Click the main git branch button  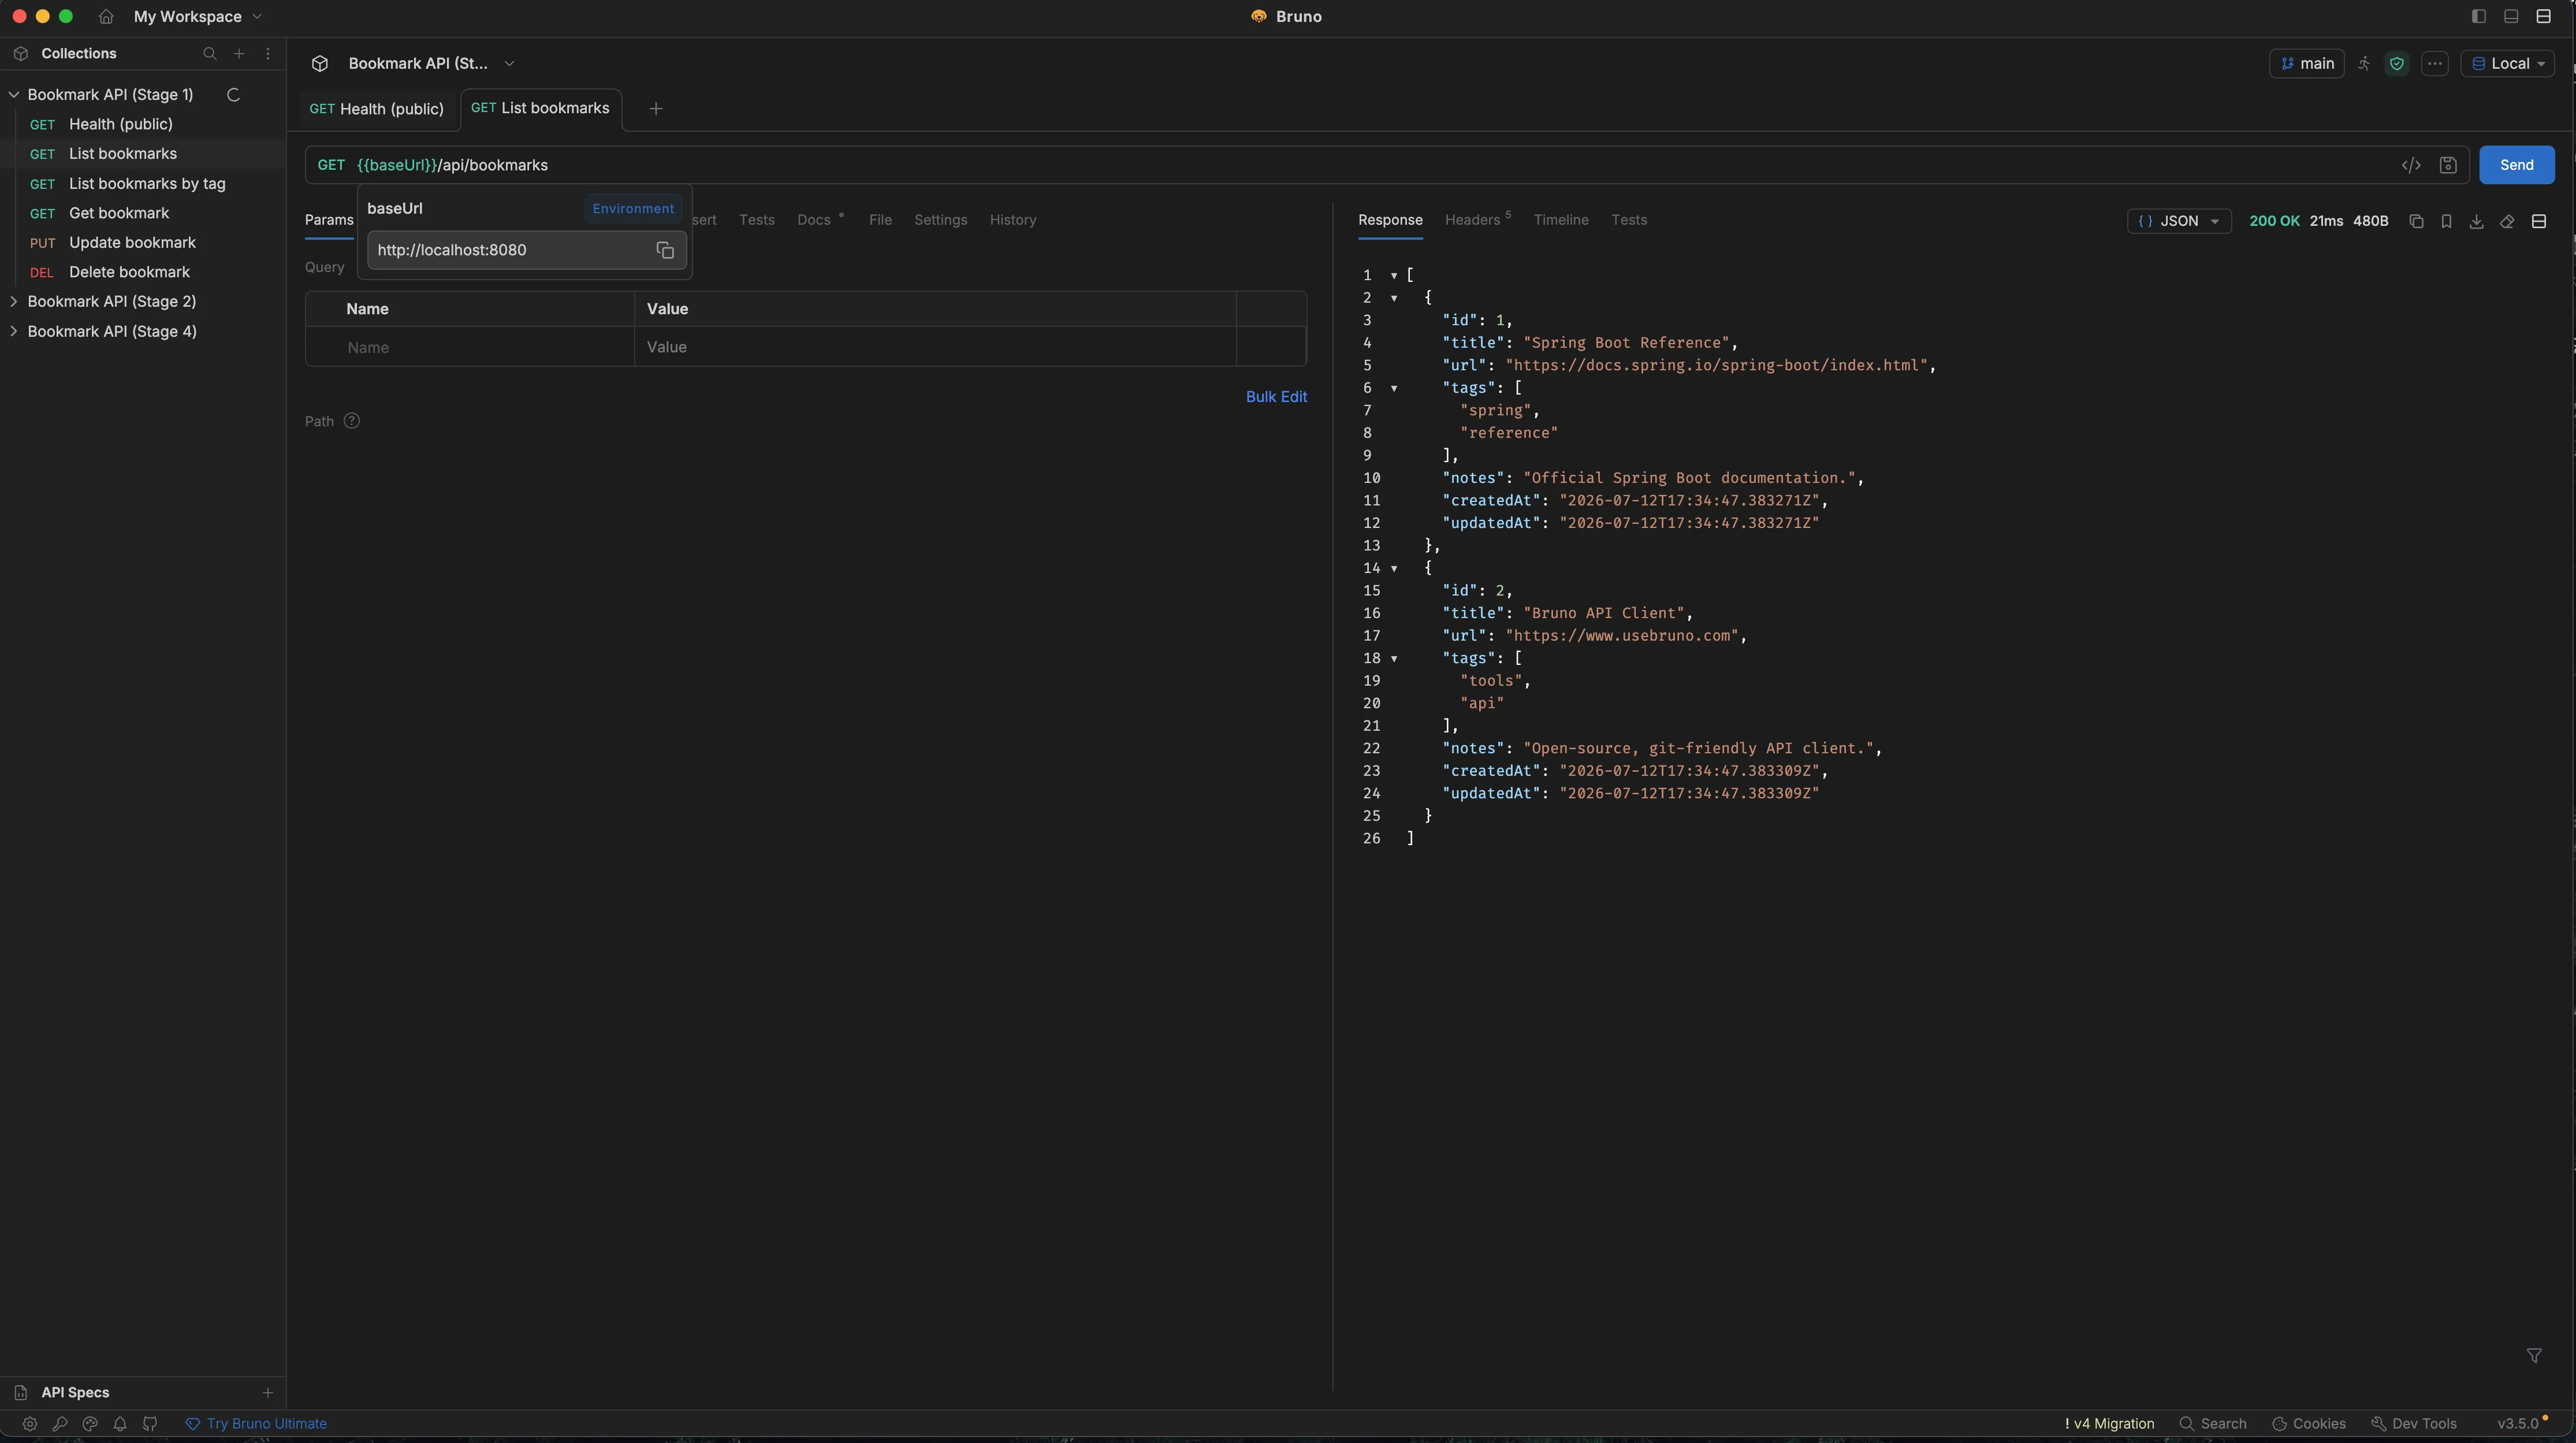(2306, 63)
